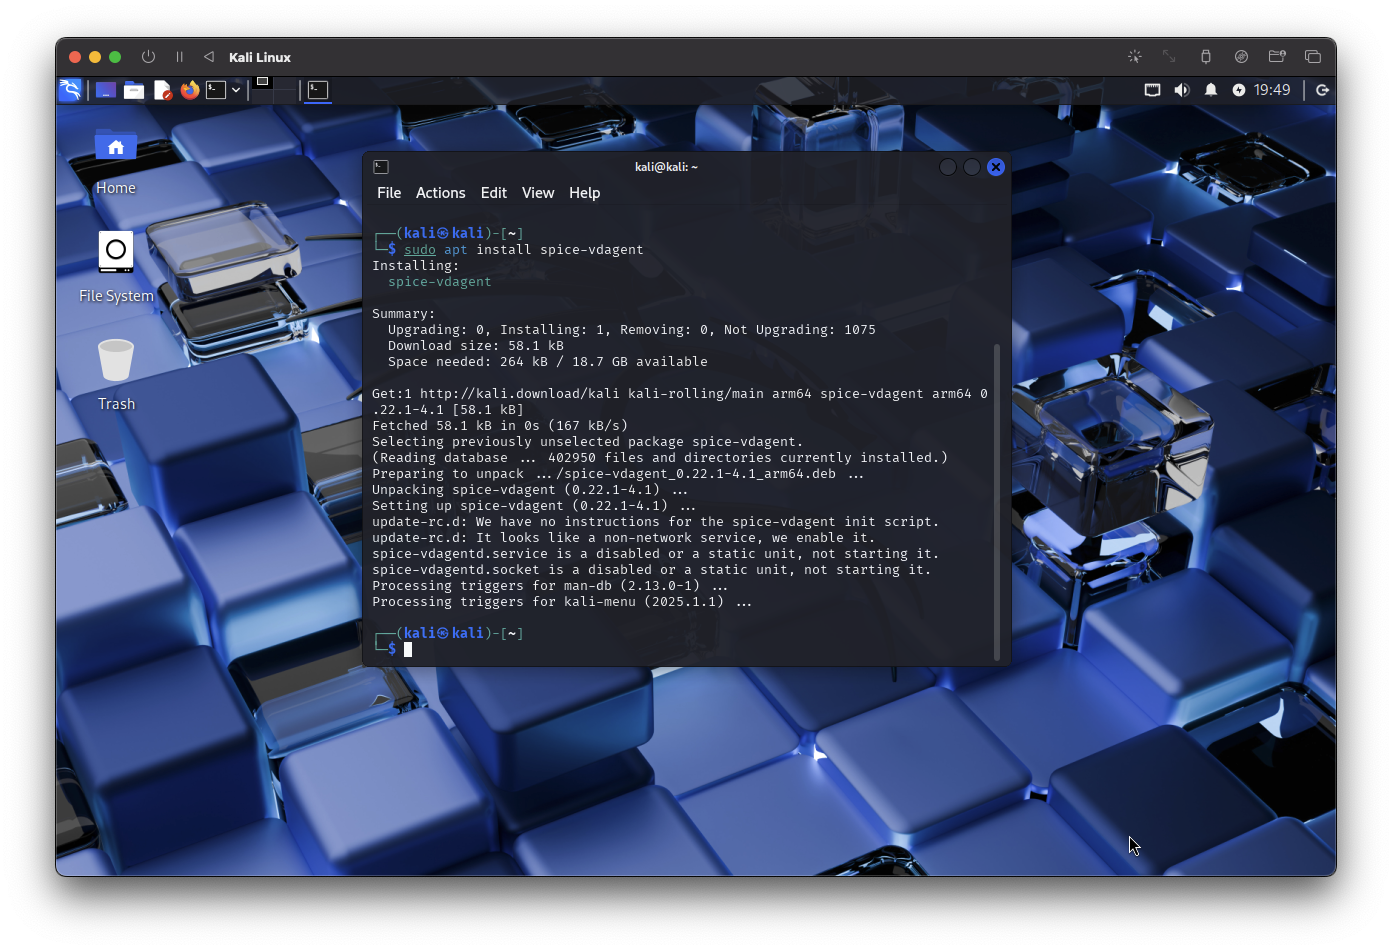This screenshot has height=950, width=1392.
Task: Pause the Kali Linux virtual machine
Action: pos(180,57)
